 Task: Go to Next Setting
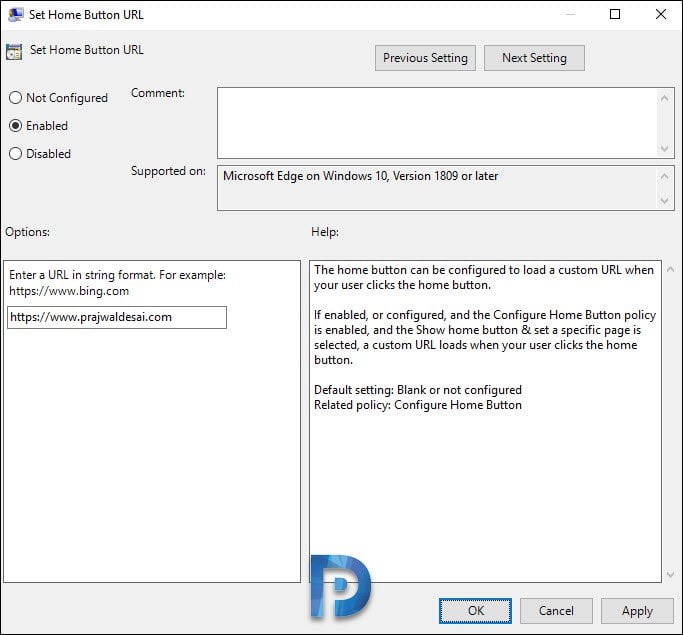tap(534, 58)
